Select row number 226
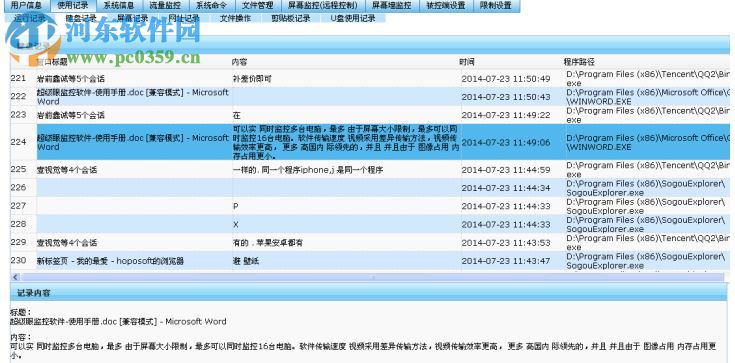 pyautogui.click(x=370, y=188)
